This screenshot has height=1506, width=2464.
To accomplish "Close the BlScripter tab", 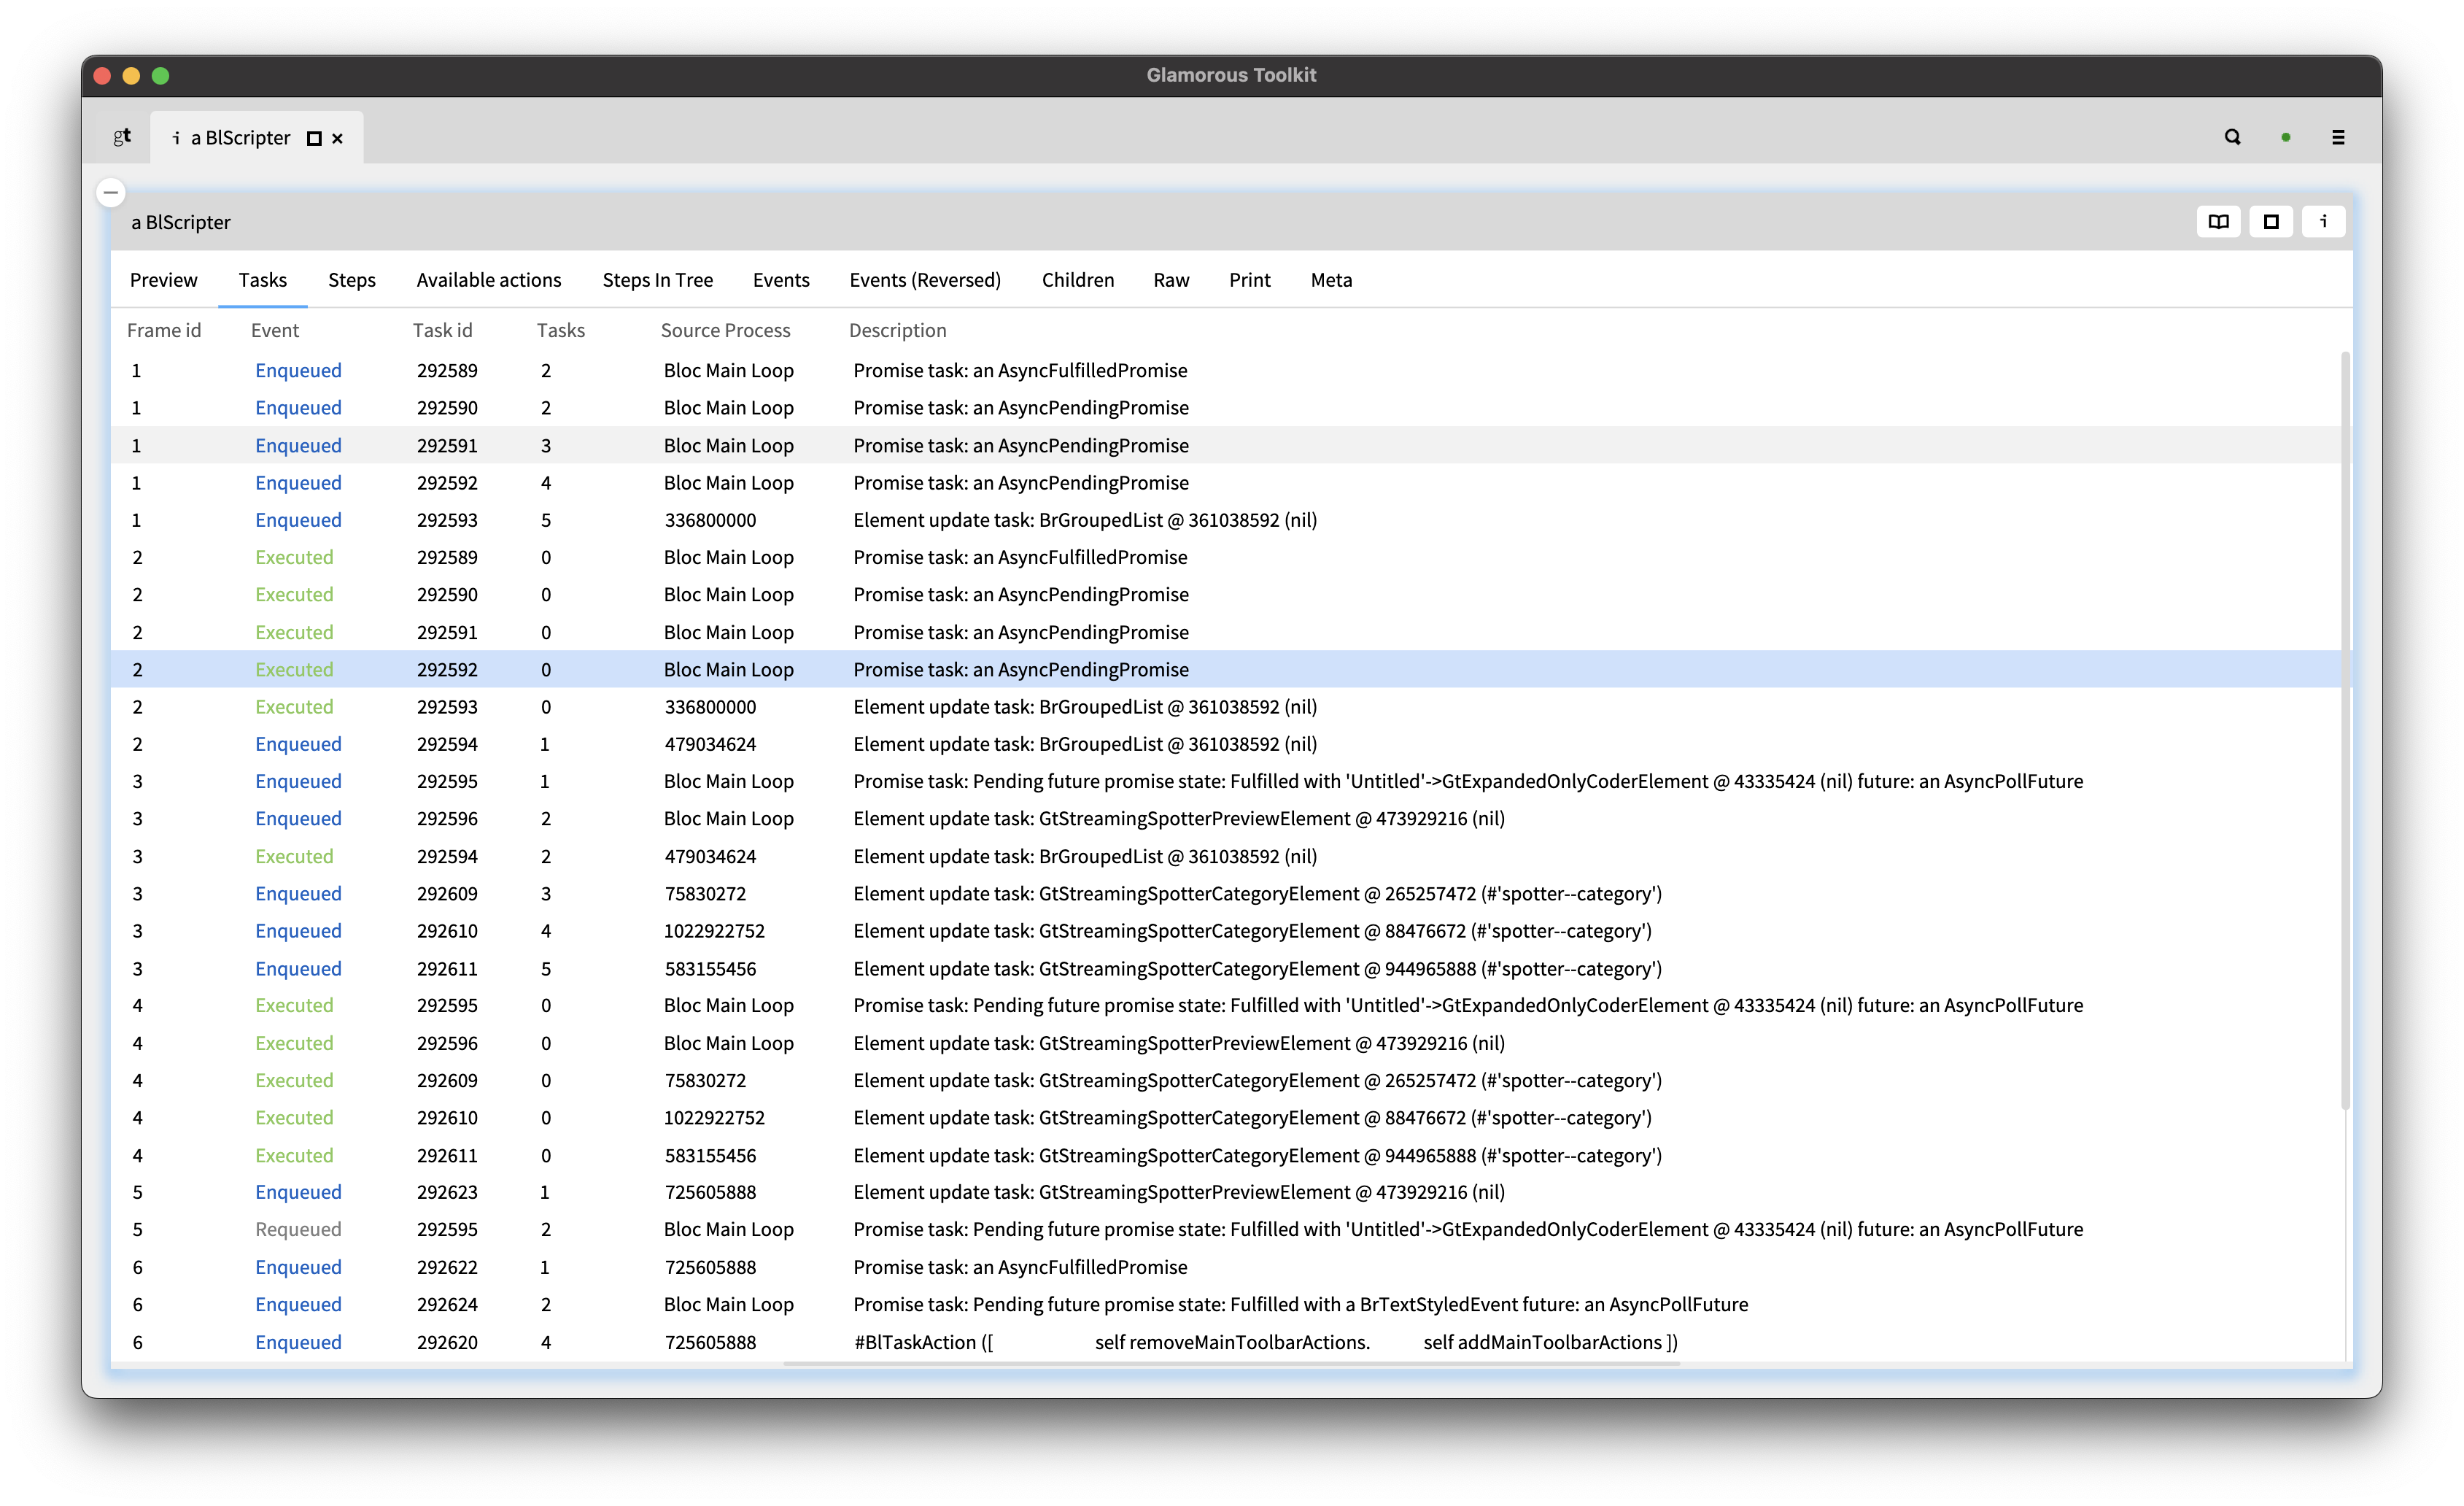I will pos(337,137).
